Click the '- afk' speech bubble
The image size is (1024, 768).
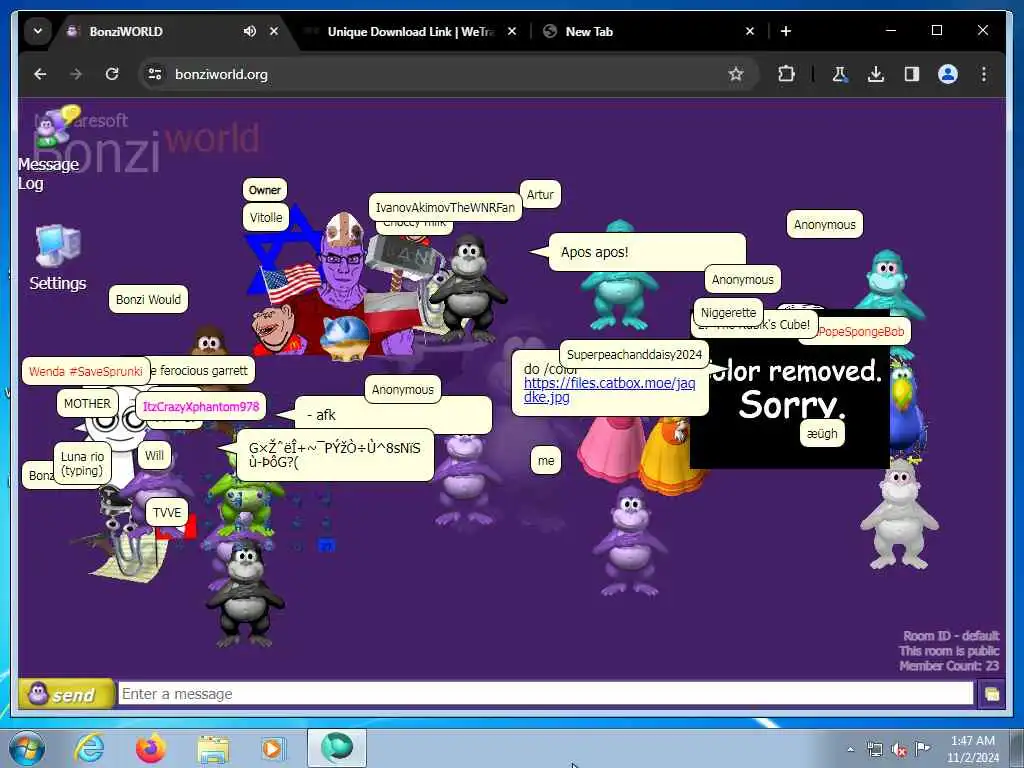click(x=393, y=415)
